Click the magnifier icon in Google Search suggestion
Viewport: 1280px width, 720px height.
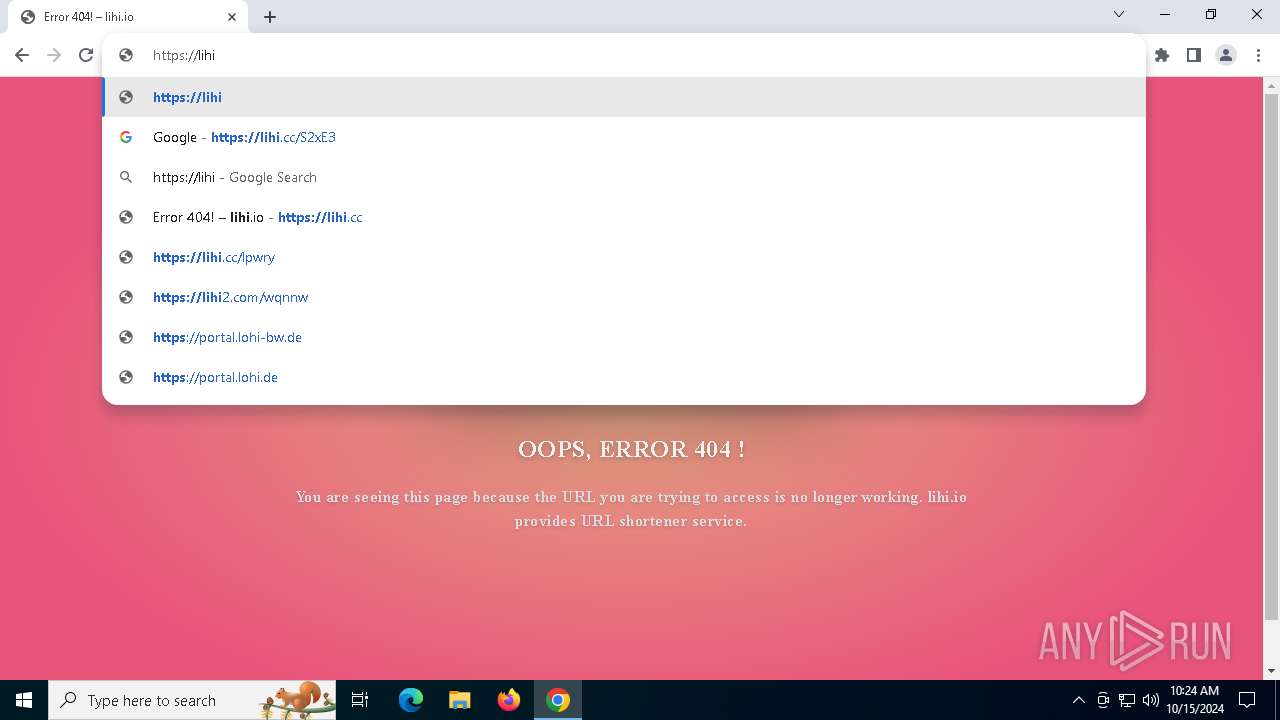(x=126, y=177)
